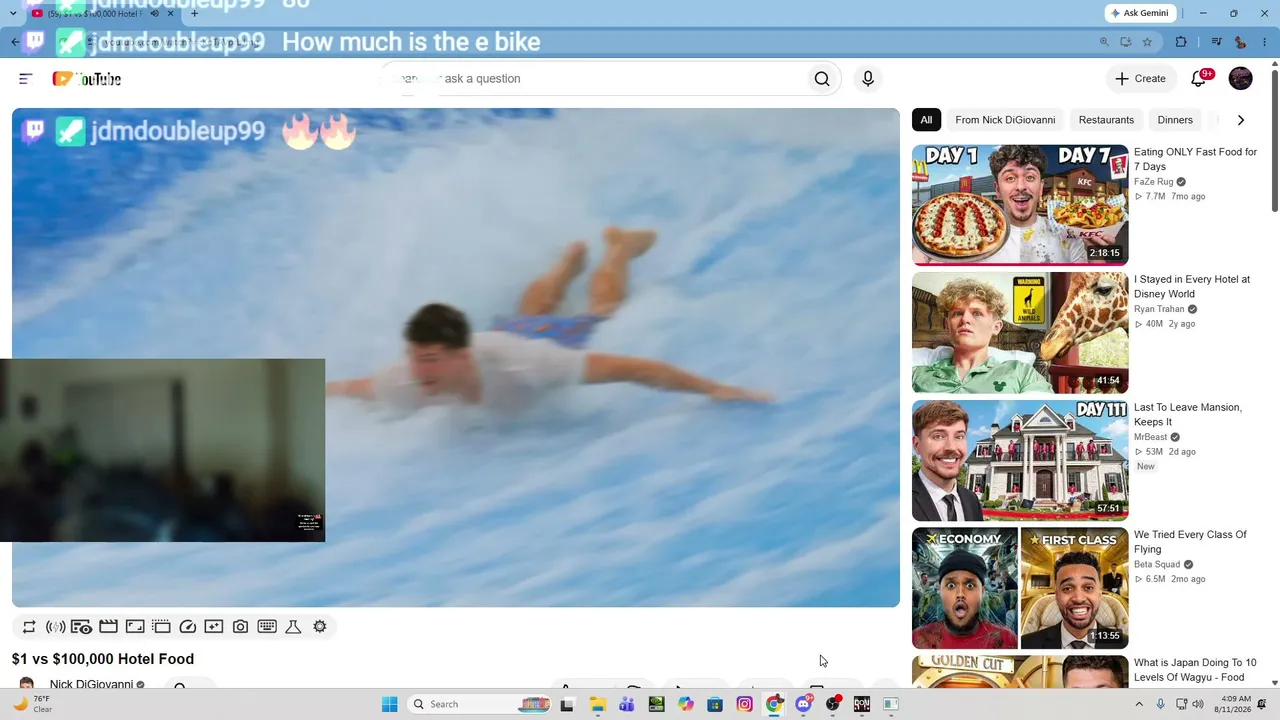
Task: Open title I Stayed in Every Hotel
Action: pyautogui.click(x=1192, y=287)
